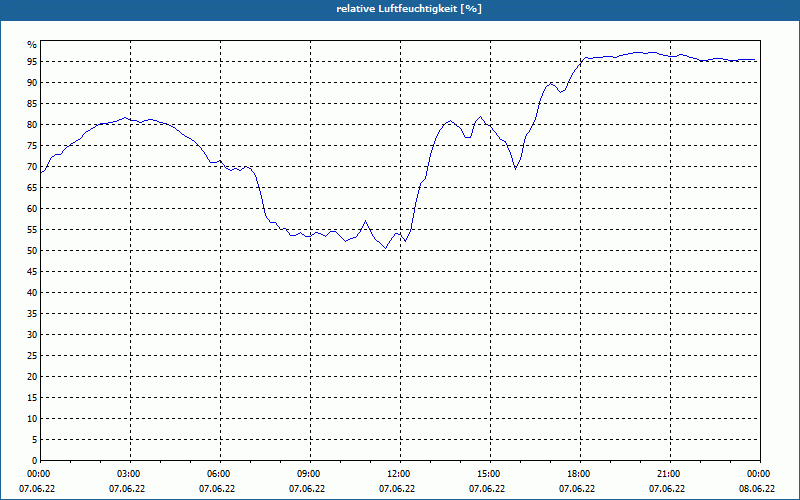
Task: Select the 80 label on y-axis
Action: (x=32, y=124)
